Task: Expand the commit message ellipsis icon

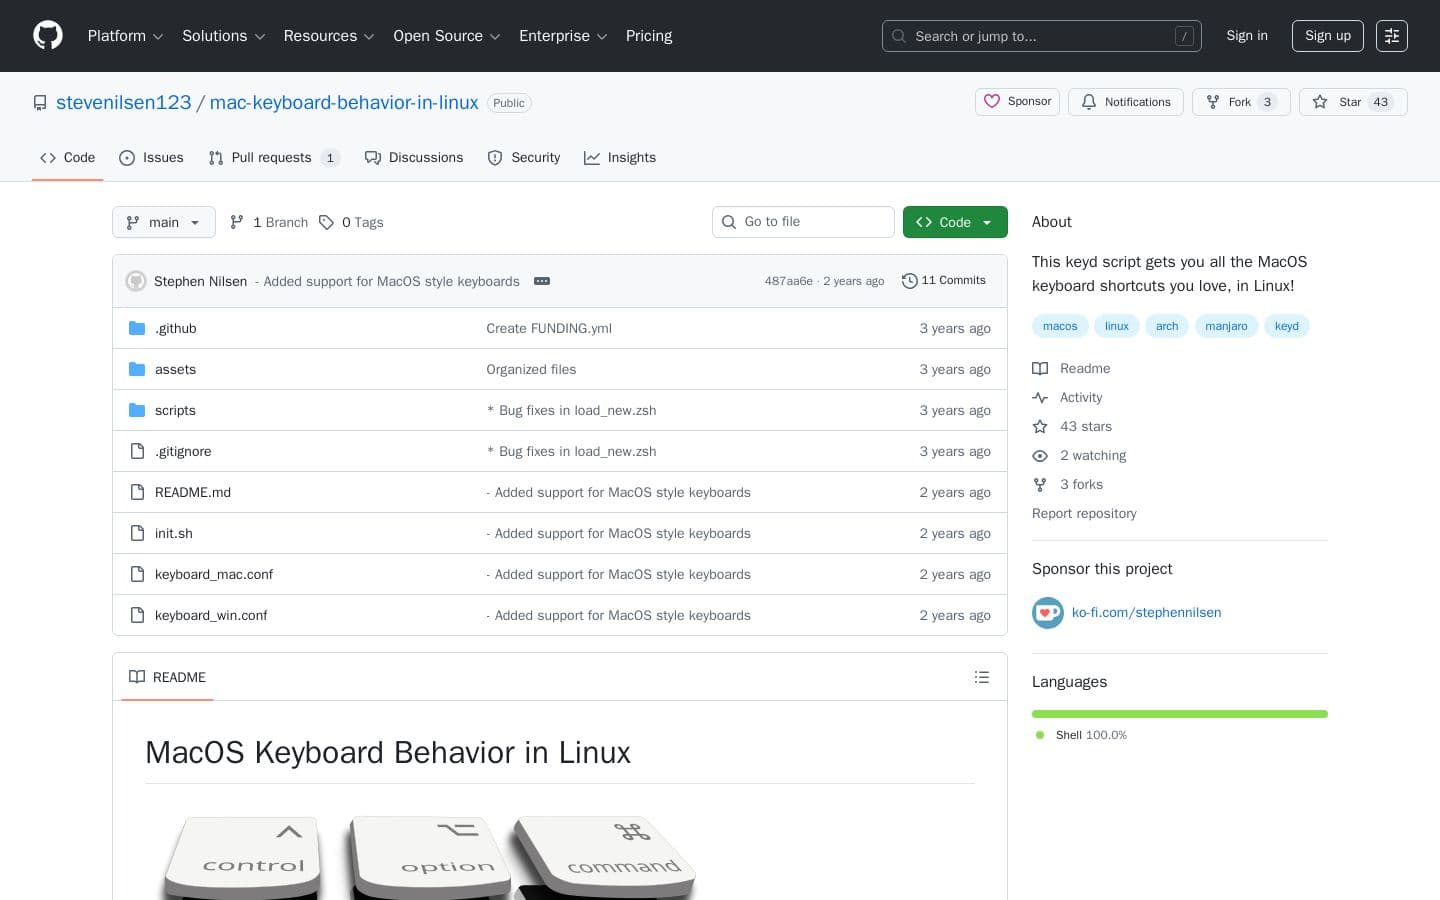Action: click(542, 281)
